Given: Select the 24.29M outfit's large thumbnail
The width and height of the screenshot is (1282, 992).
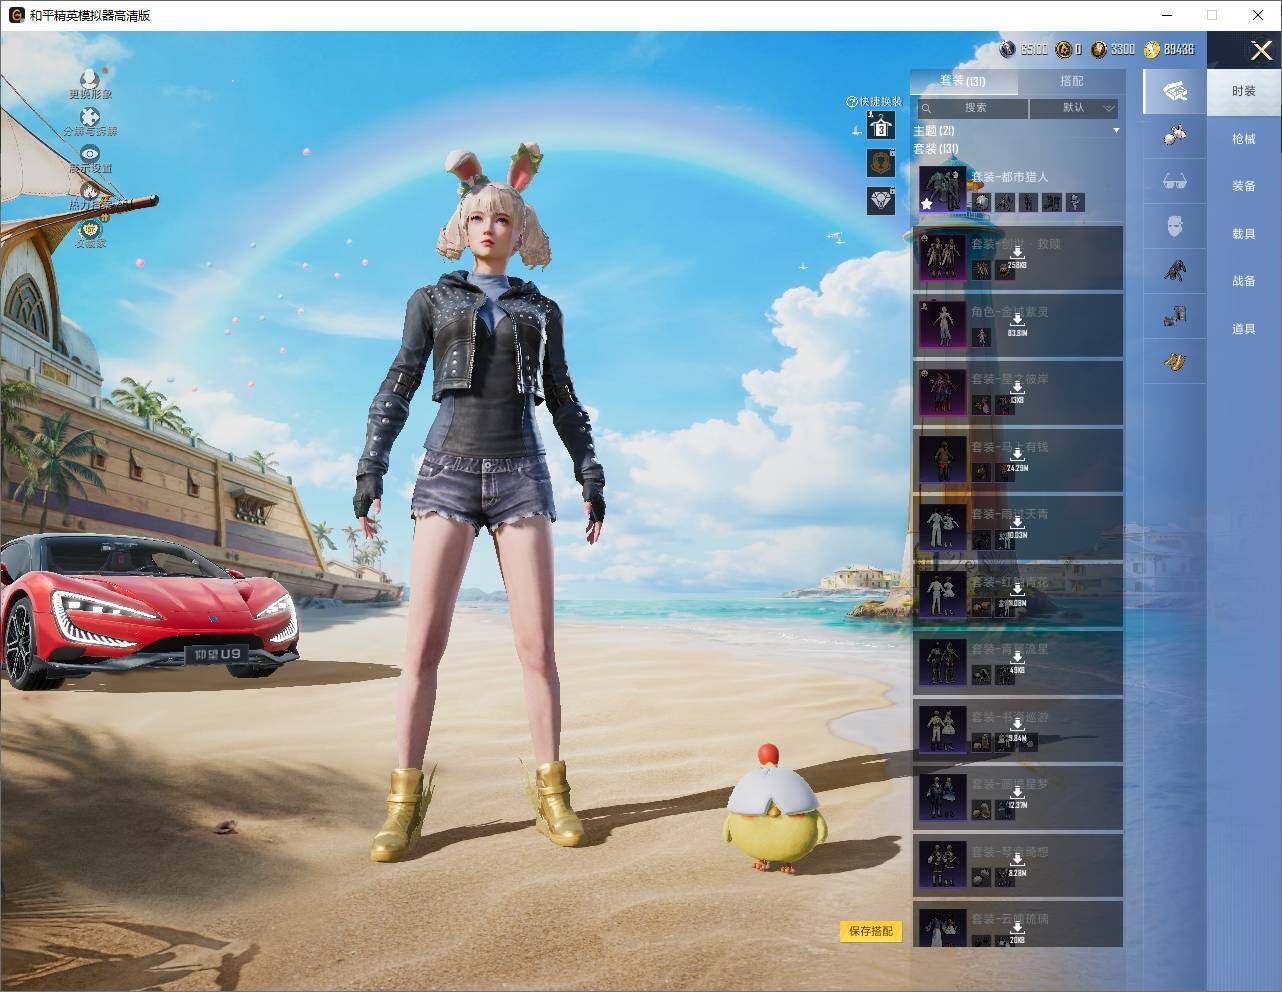Looking at the screenshot, I should [x=942, y=460].
